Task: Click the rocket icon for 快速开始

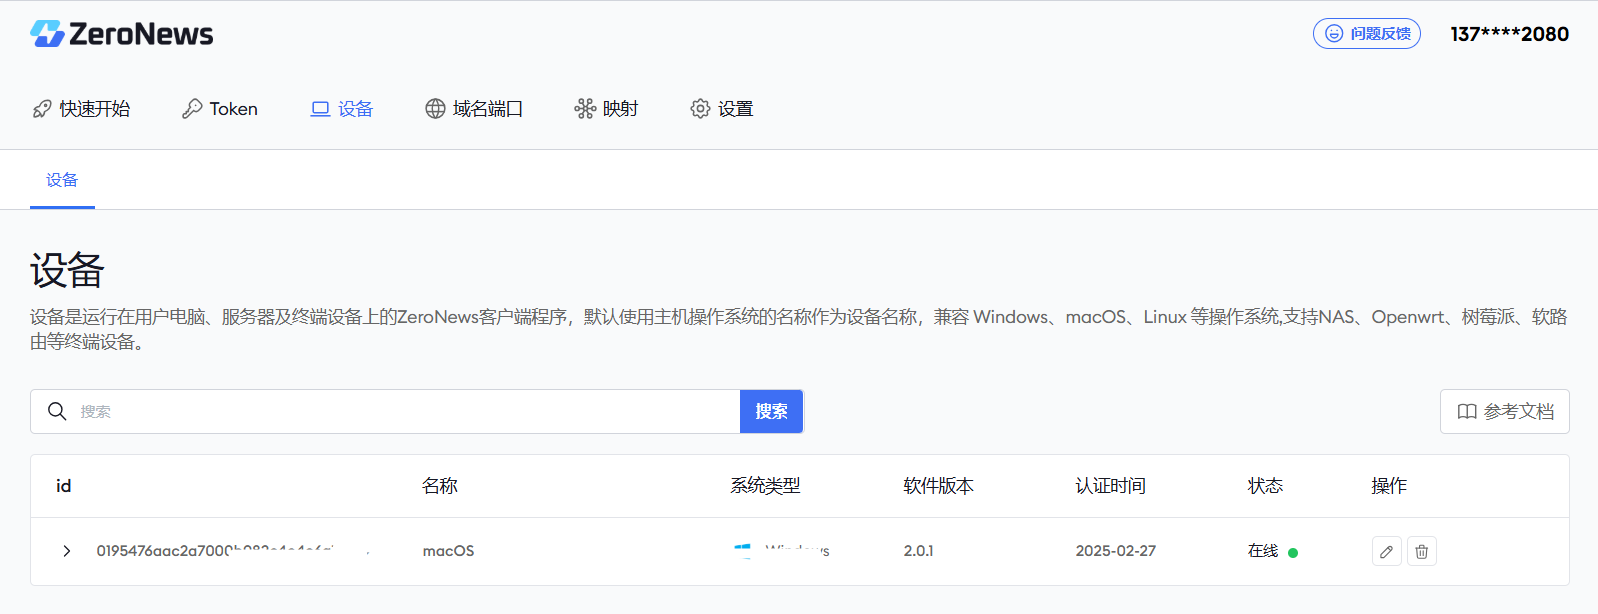Action: pos(42,109)
